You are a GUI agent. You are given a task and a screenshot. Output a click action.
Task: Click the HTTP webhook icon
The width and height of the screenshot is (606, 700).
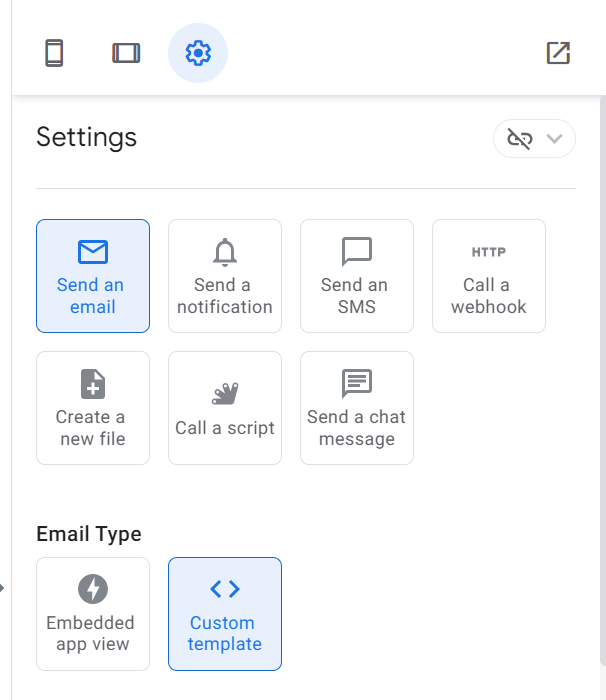click(489, 252)
